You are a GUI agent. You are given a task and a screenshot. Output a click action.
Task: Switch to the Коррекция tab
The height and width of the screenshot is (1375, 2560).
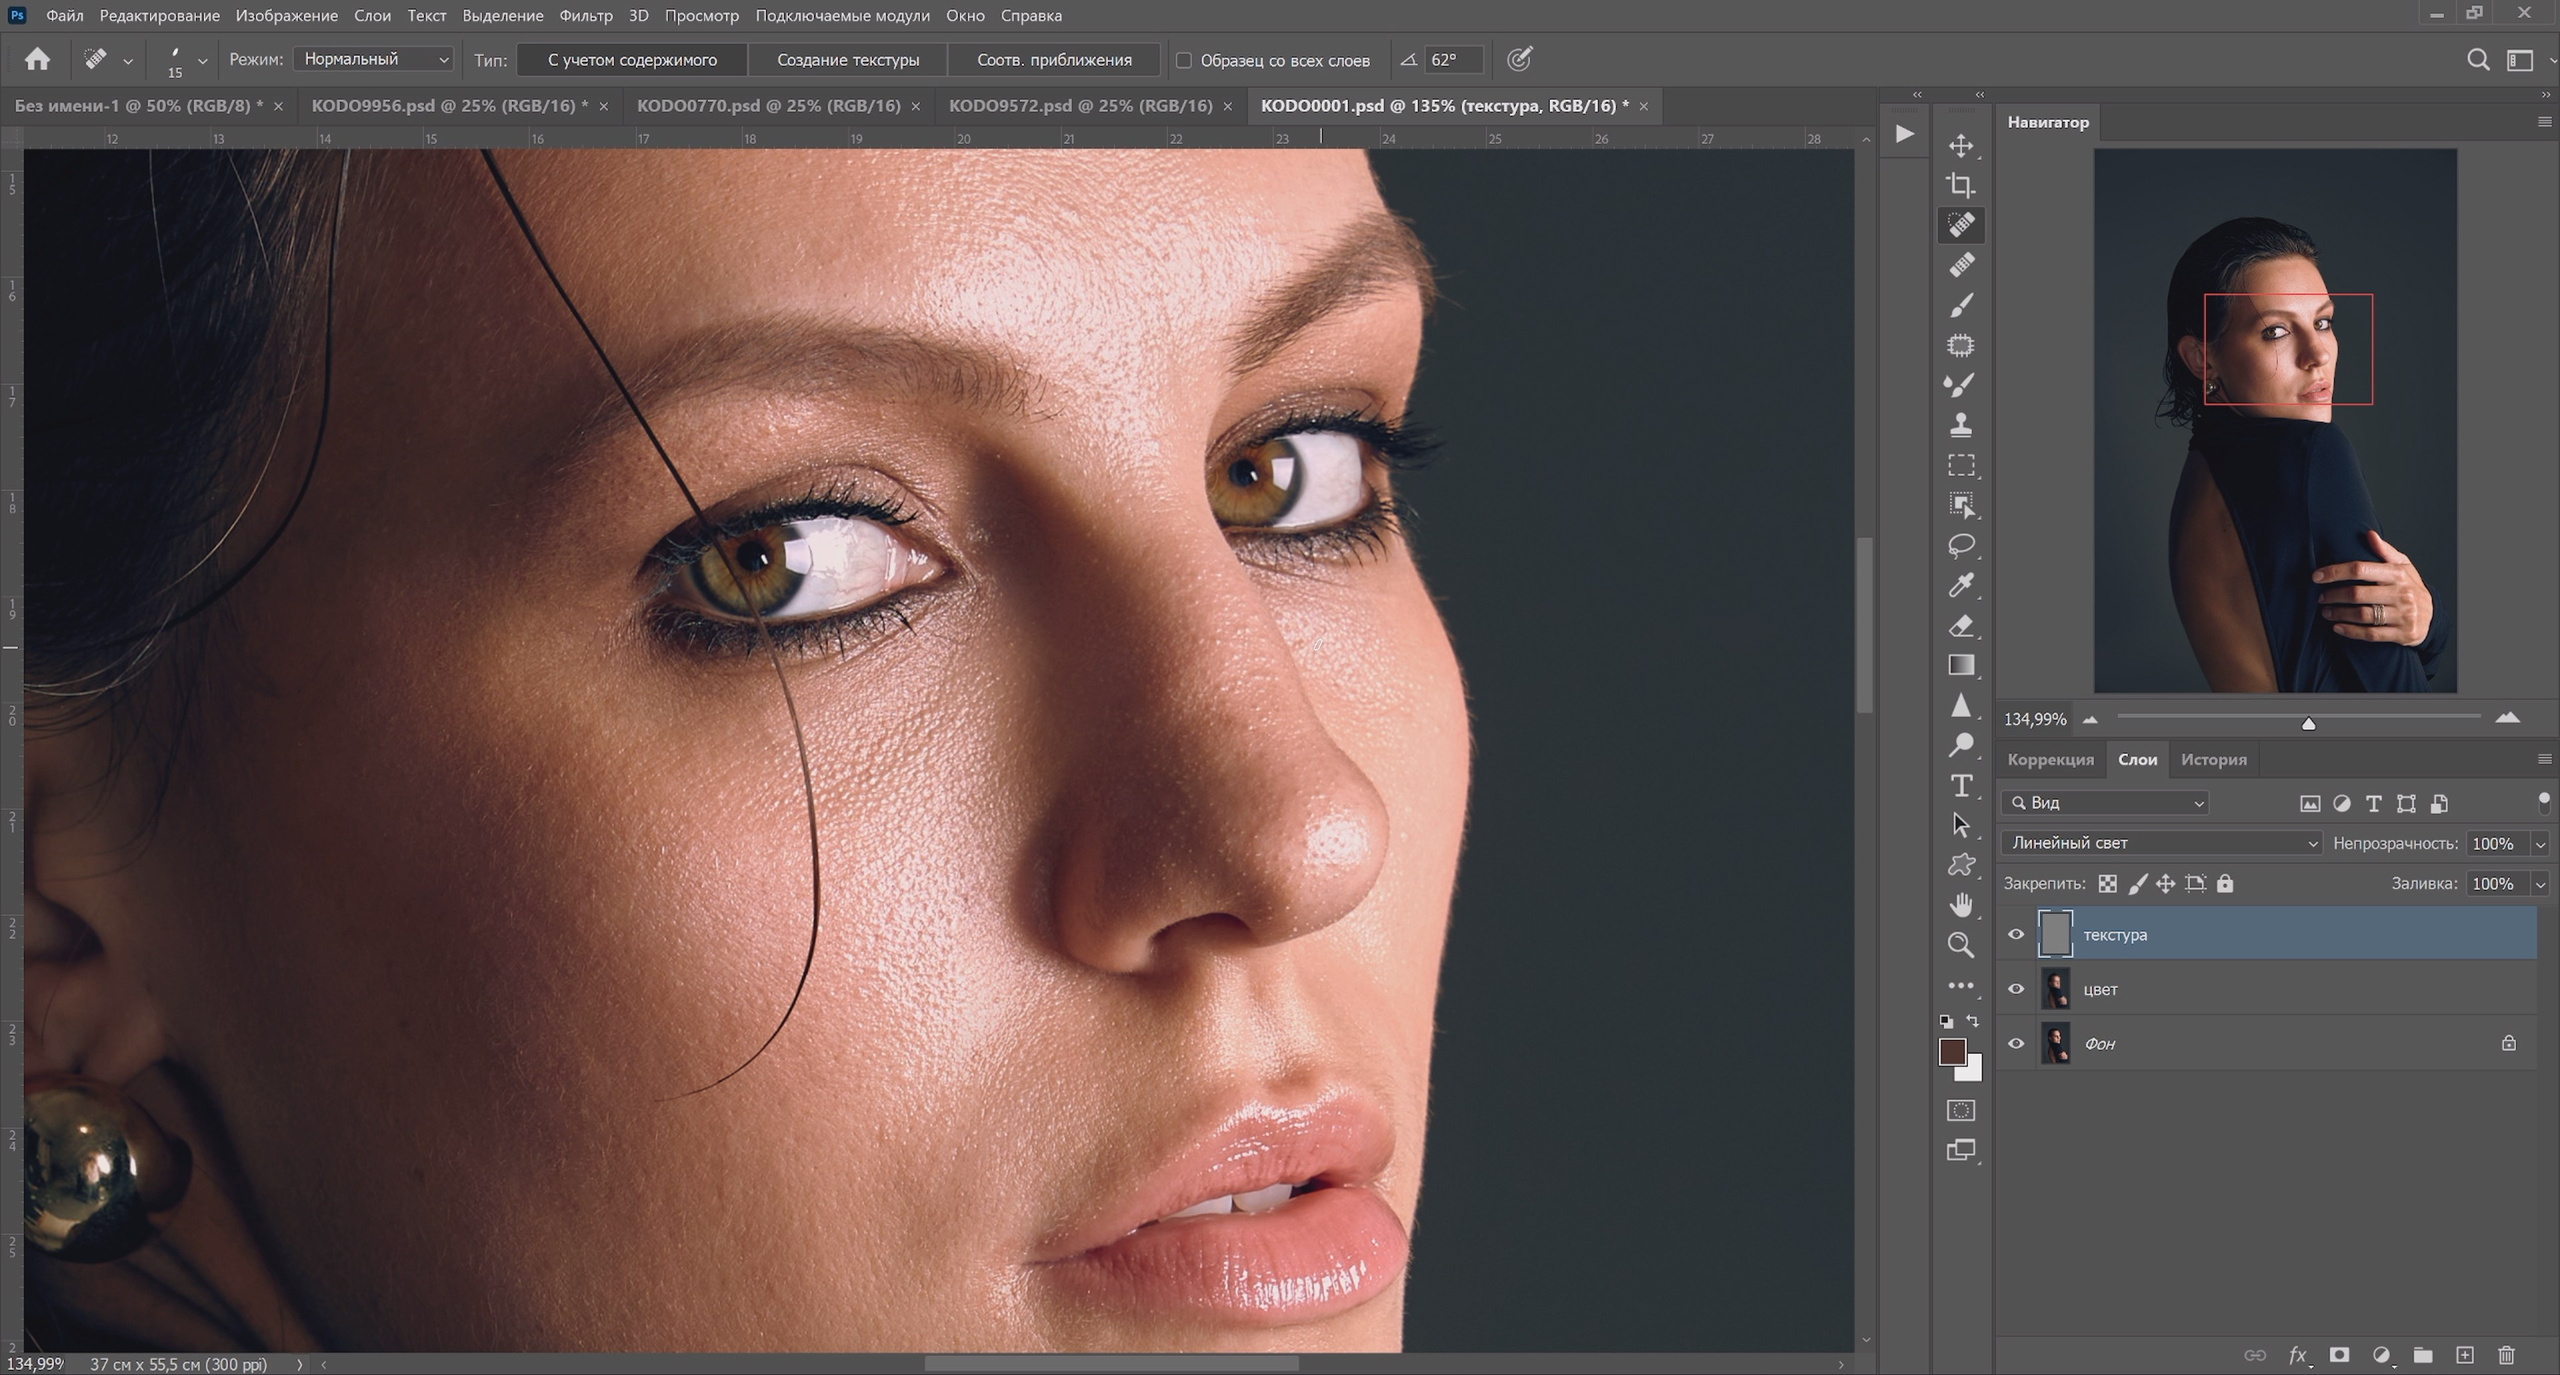(2050, 759)
